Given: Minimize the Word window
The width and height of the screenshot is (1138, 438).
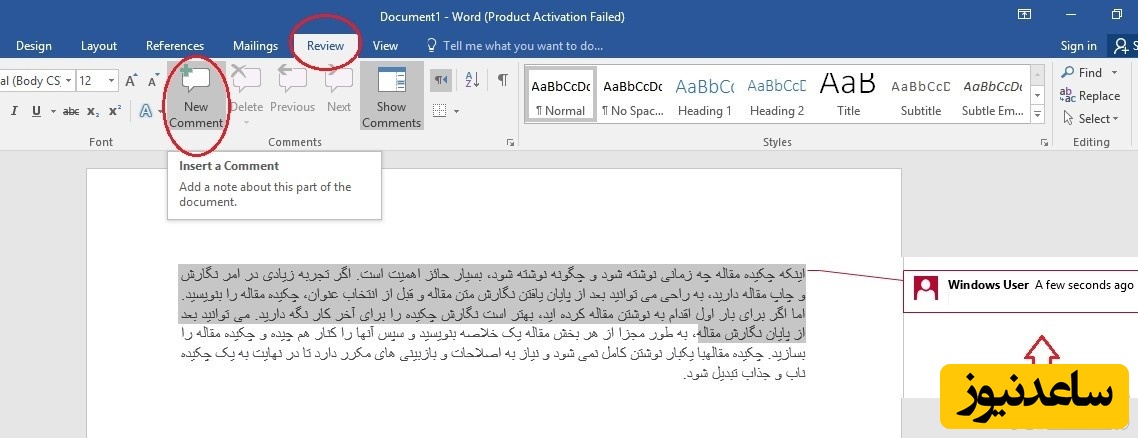Looking at the screenshot, I should (x=1069, y=15).
